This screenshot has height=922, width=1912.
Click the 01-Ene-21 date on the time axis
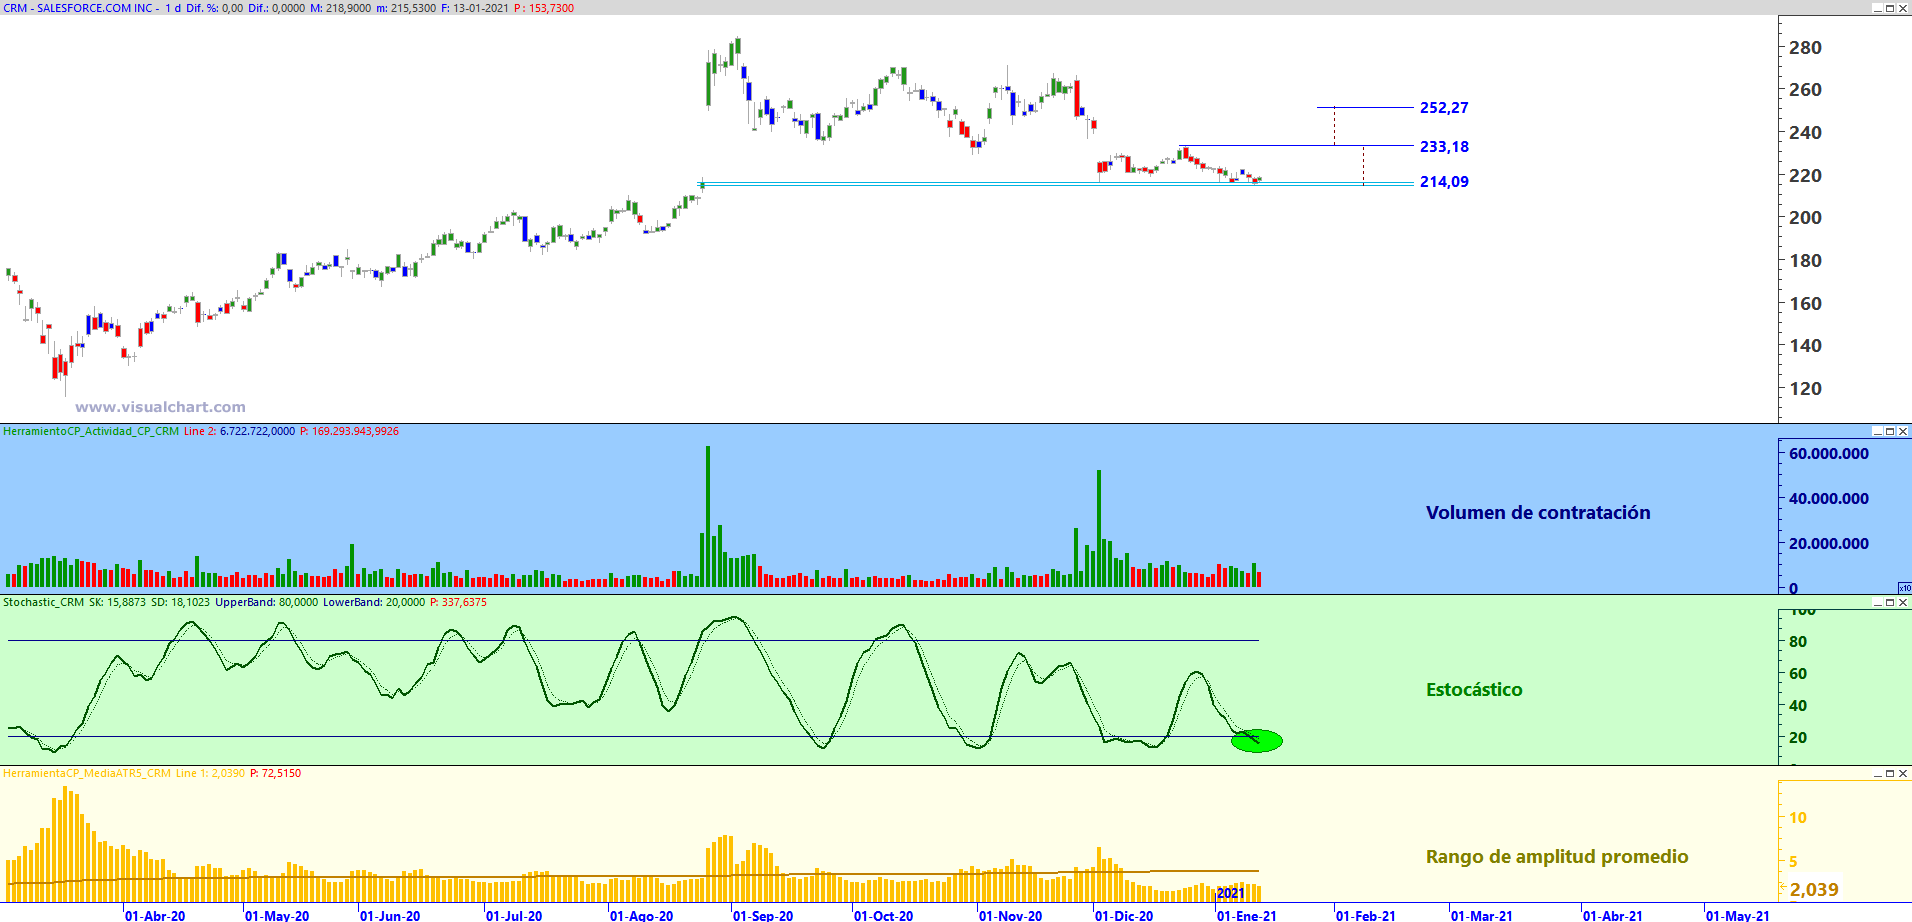click(1247, 915)
